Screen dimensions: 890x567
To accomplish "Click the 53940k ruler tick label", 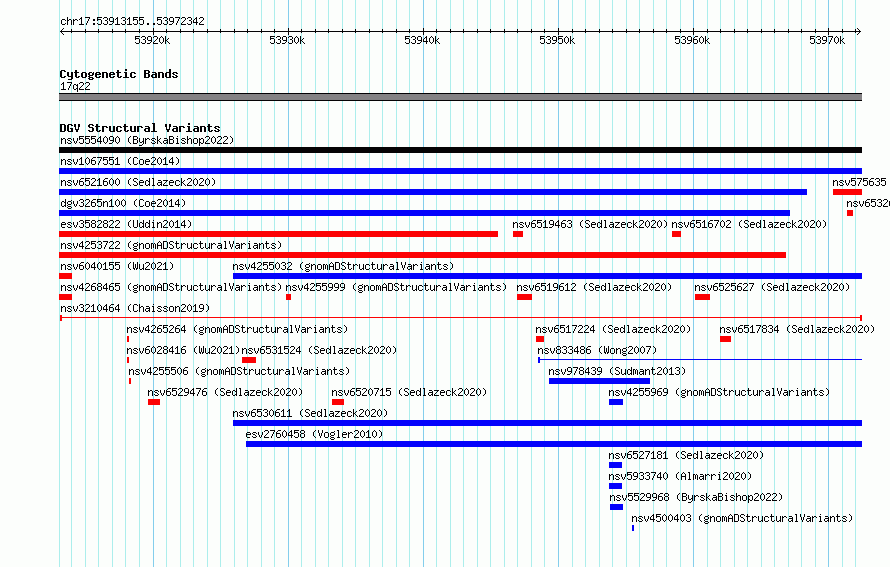I will click(422, 40).
